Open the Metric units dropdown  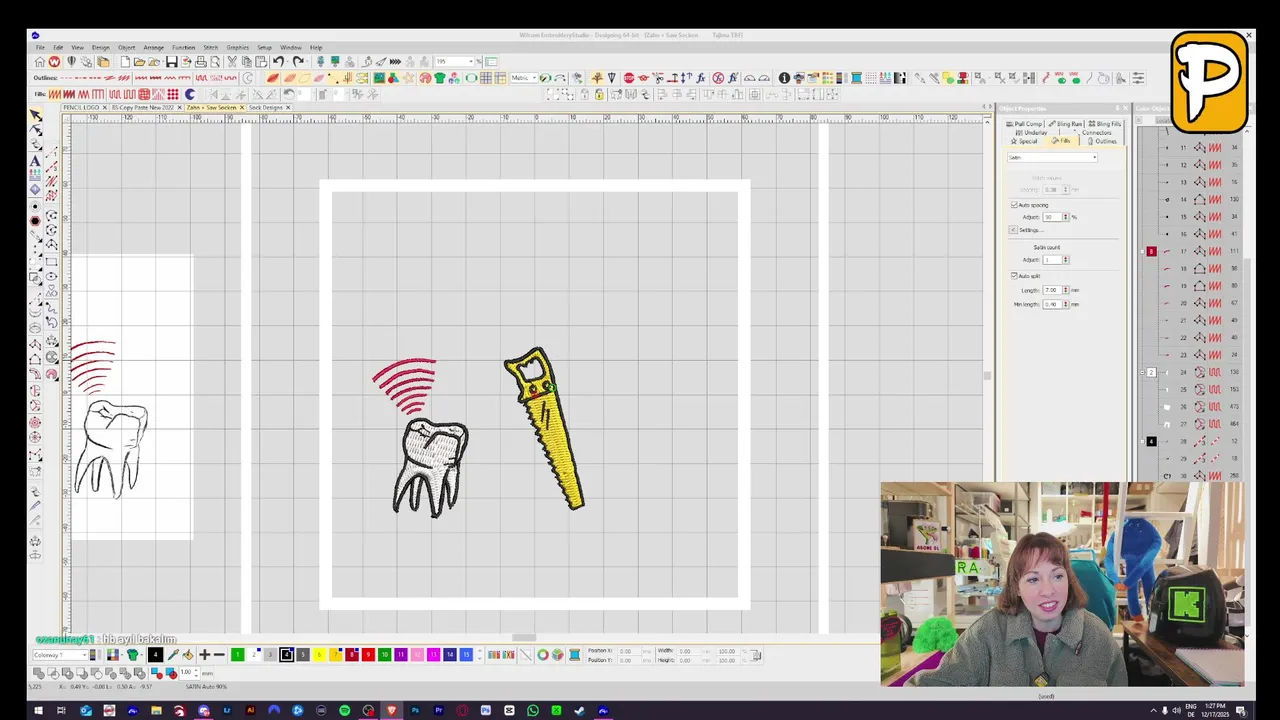tap(534, 78)
